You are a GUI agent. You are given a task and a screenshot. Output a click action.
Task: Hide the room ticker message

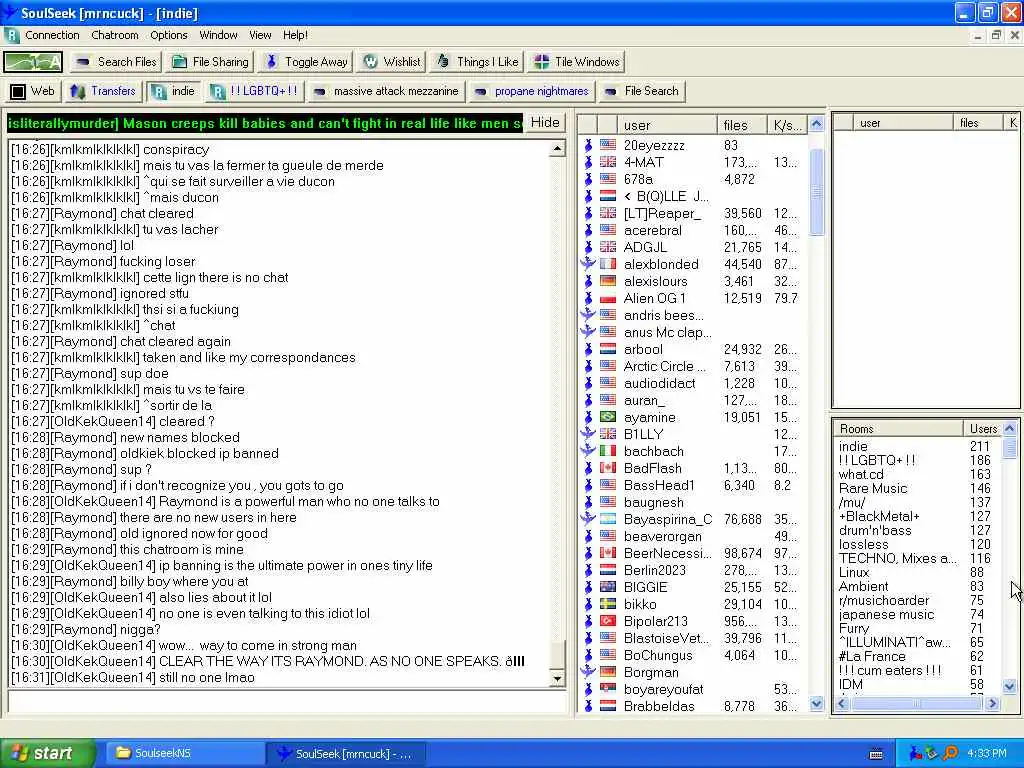(545, 123)
